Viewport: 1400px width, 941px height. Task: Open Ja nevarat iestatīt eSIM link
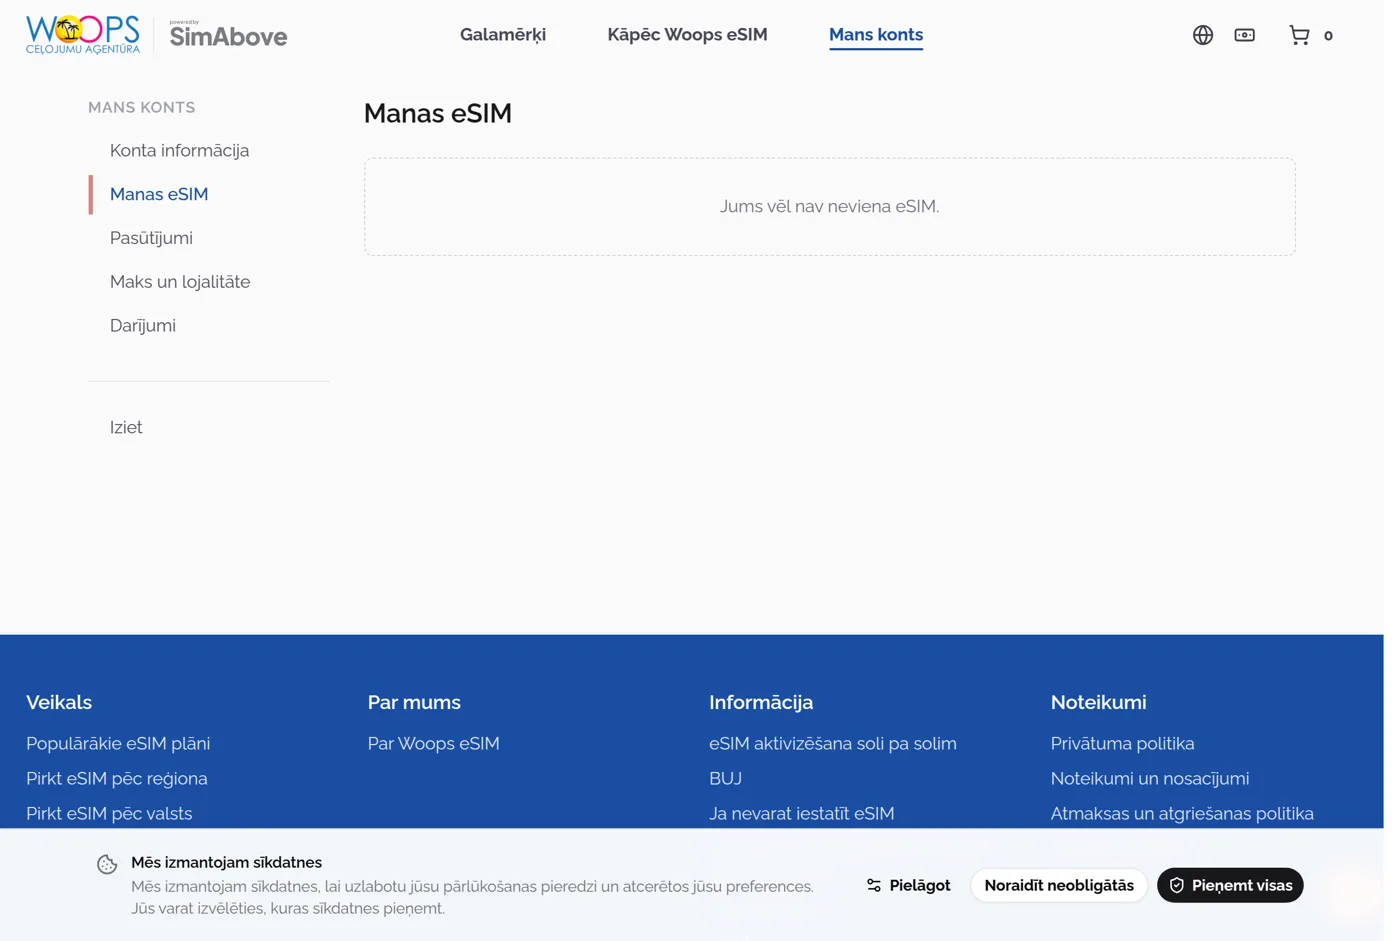pos(801,813)
